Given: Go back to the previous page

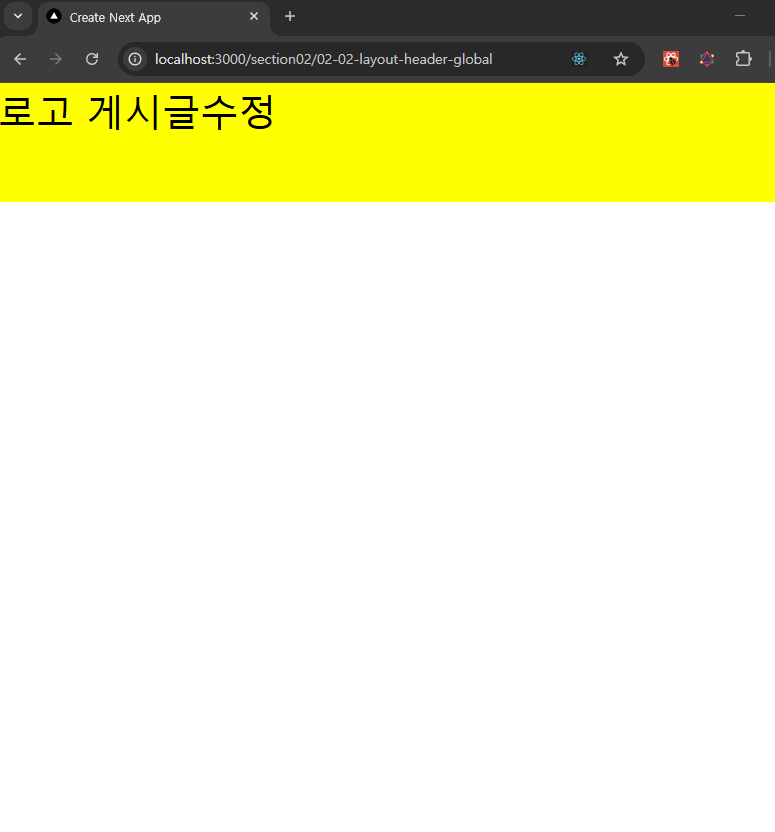Looking at the screenshot, I should tap(20, 59).
